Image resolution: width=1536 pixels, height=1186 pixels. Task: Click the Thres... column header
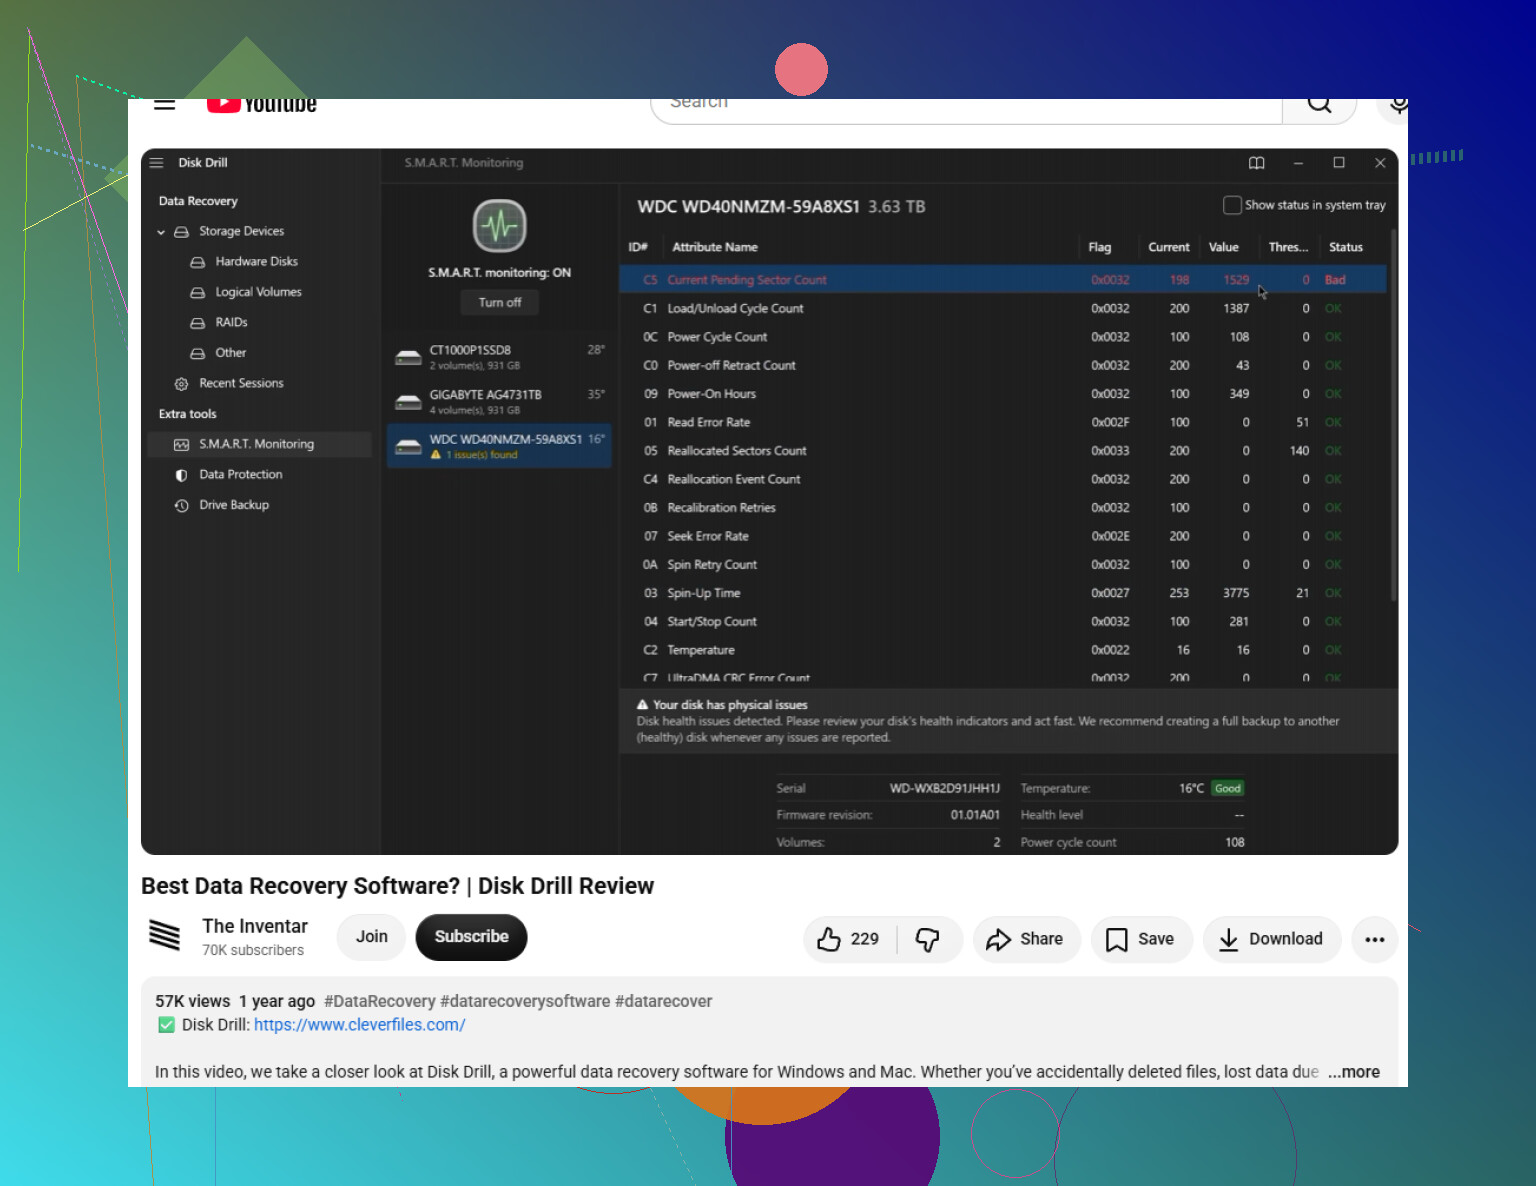click(x=1288, y=247)
